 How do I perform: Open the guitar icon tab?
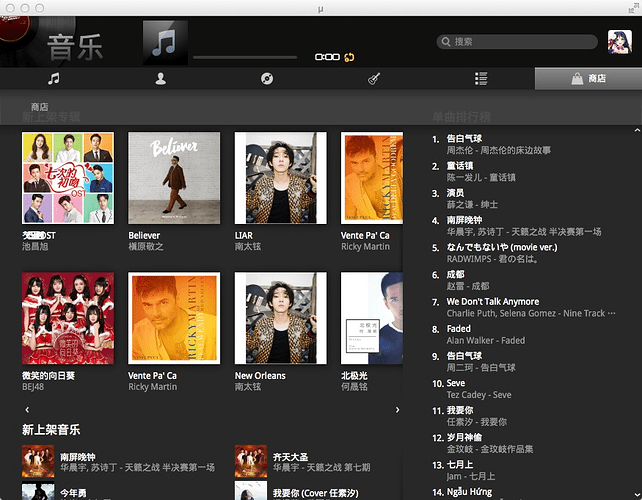pyautogui.click(x=374, y=78)
